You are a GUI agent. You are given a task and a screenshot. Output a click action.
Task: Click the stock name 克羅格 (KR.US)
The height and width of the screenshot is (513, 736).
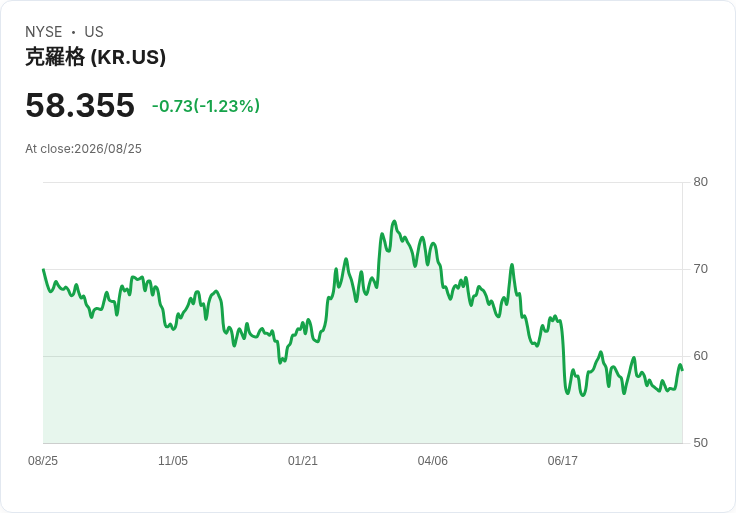(95, 57)
